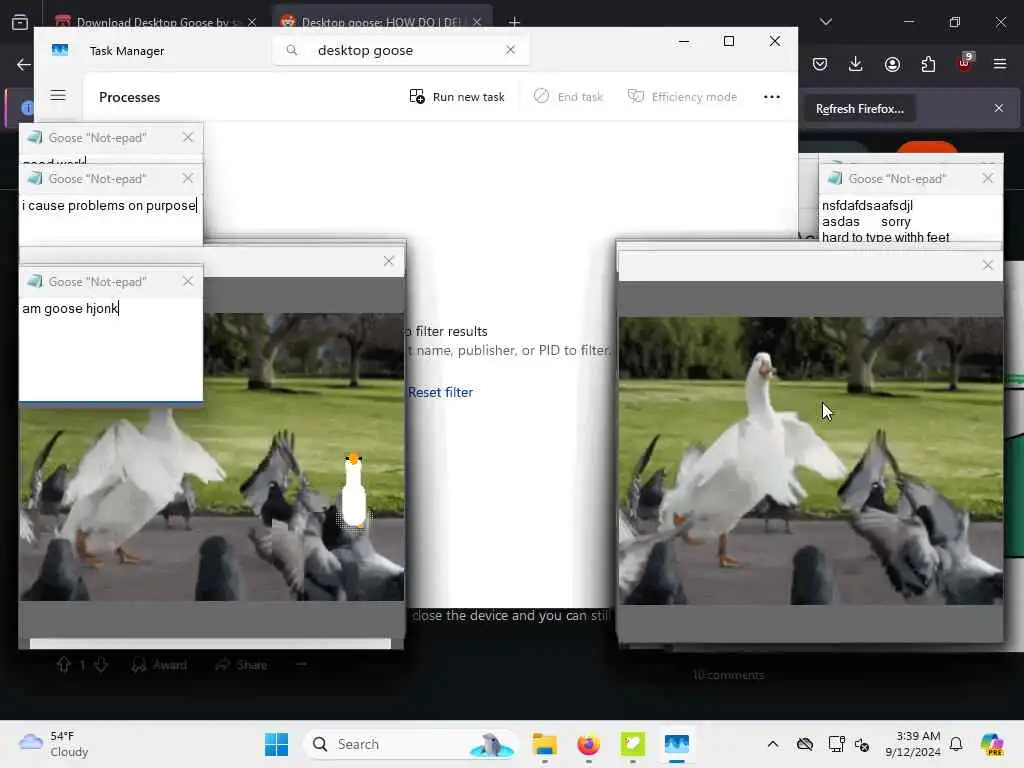Close the right goose meme image window
Viewport: 1024px width, 768px height.
coord(987,264)
